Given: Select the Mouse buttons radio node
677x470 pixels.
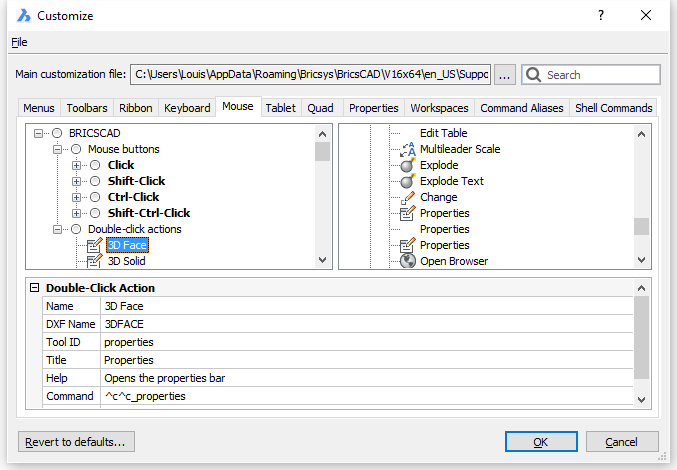Looking at the screenshot, I should click(x=76, y=149).
